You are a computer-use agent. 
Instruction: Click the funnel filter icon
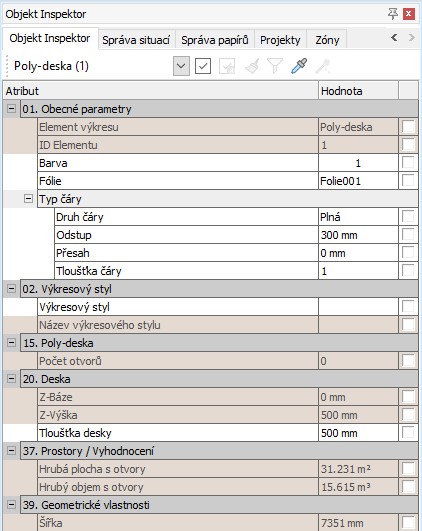coord(275,66)
